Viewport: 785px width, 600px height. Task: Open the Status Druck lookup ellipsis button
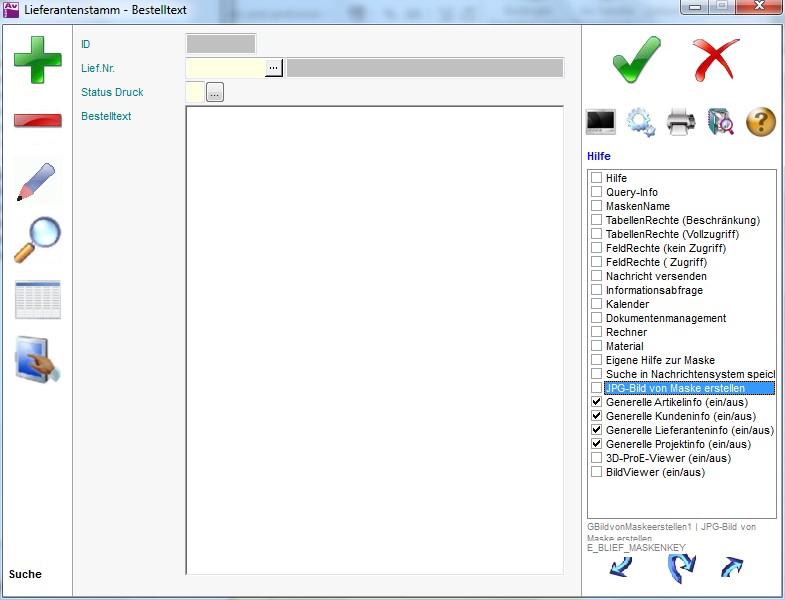tap(215, 93)
